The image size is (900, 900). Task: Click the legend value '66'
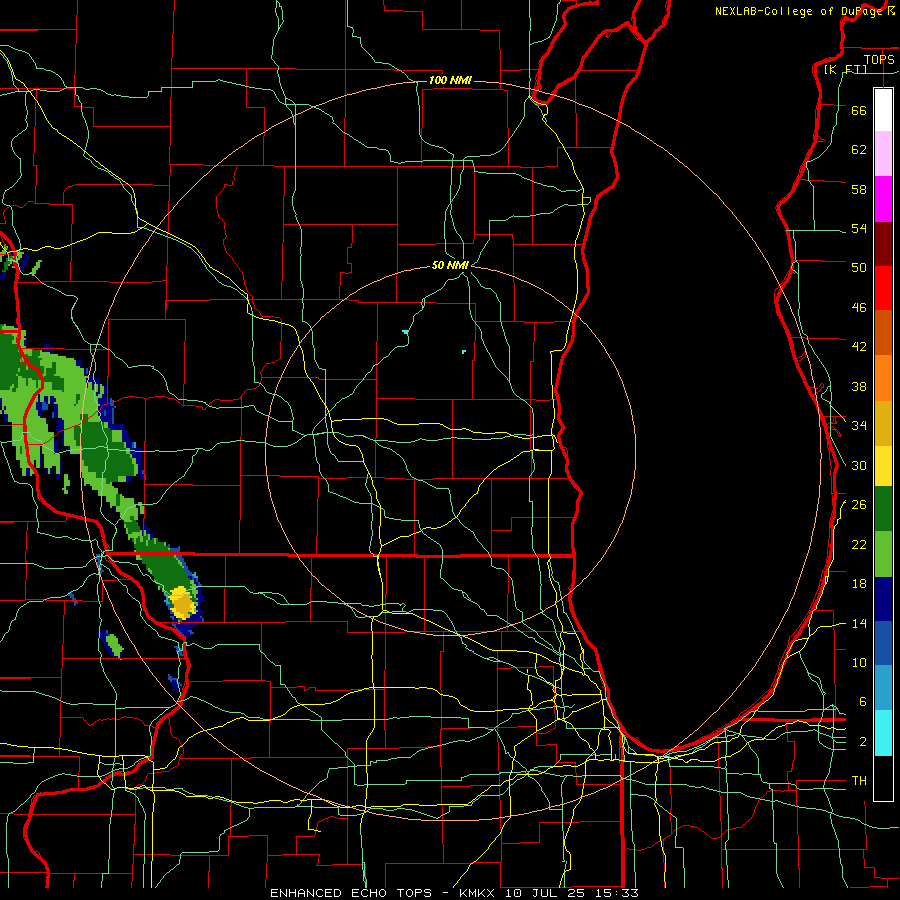(x=859, y=110)
